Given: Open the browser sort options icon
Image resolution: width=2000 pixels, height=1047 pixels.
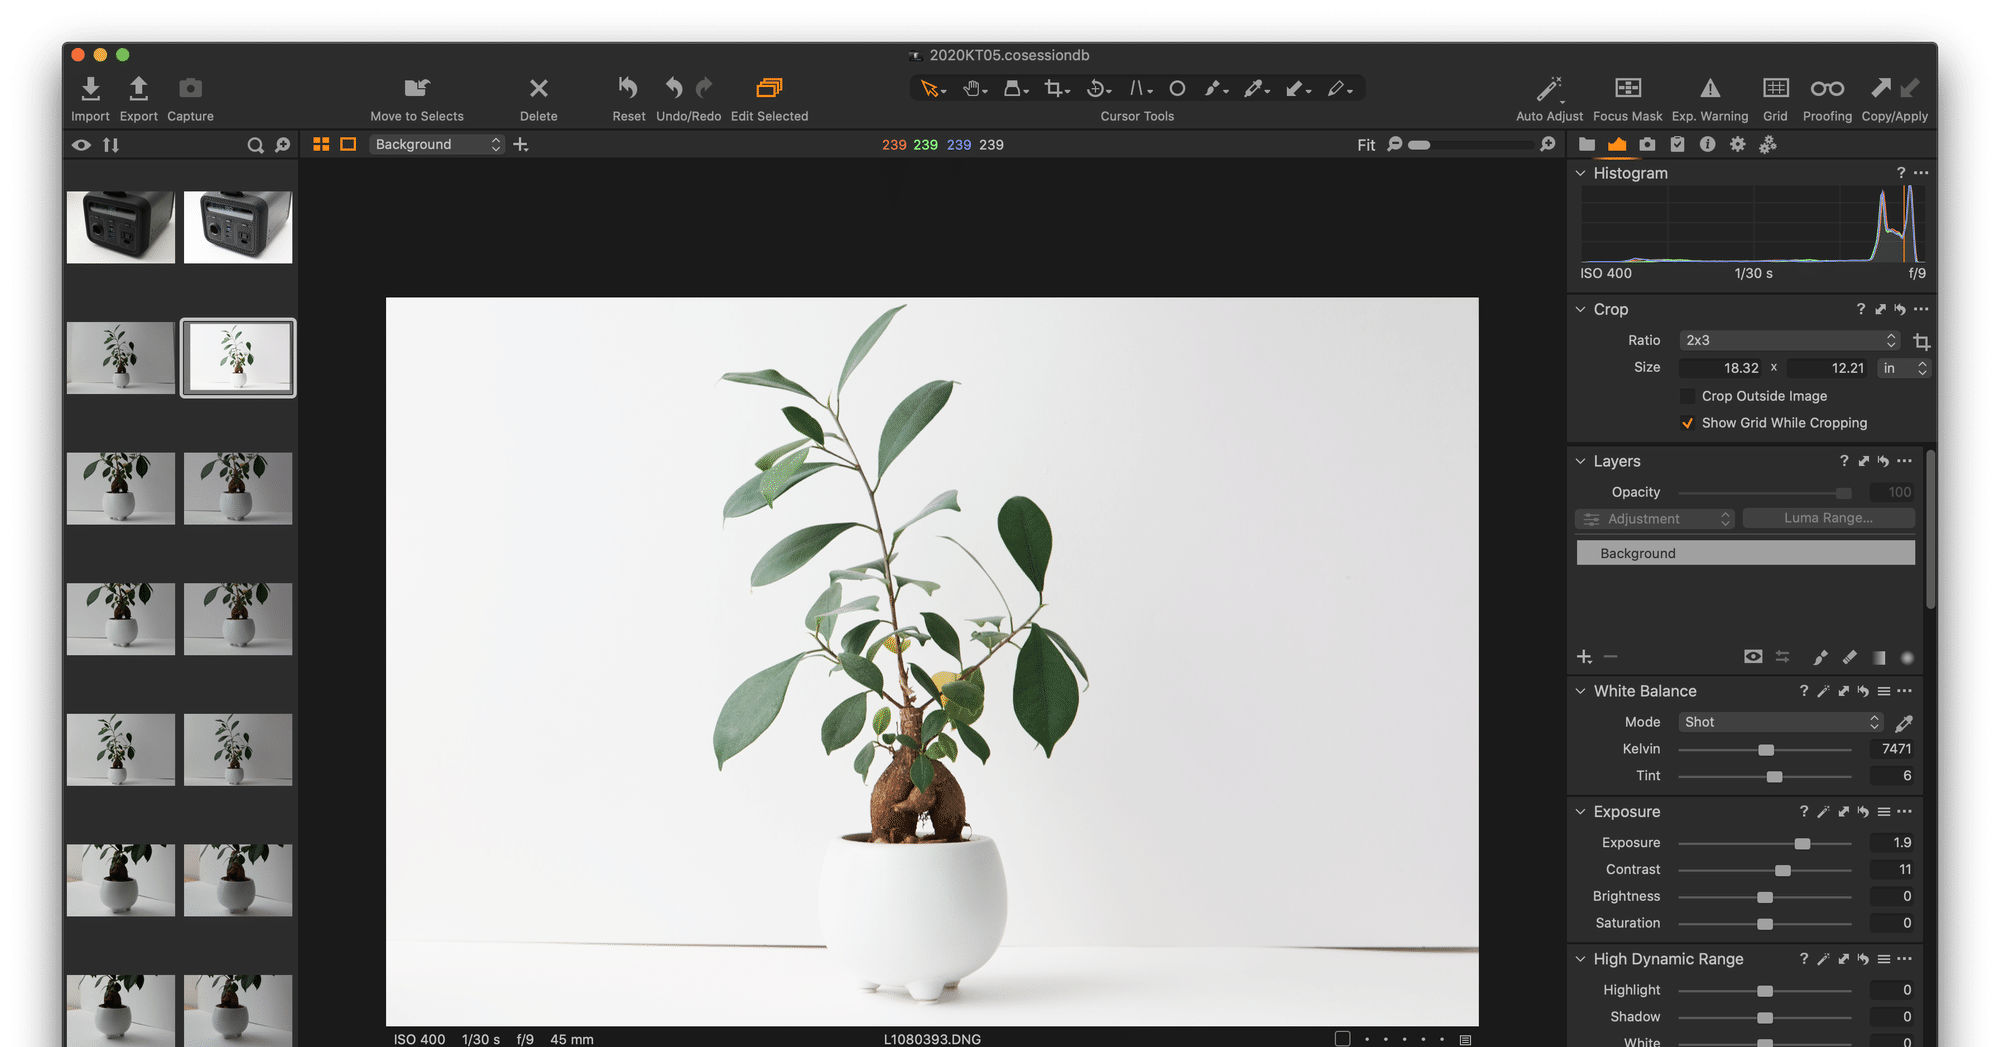Looking at the screenshot, I should click(x=111, y=145).
